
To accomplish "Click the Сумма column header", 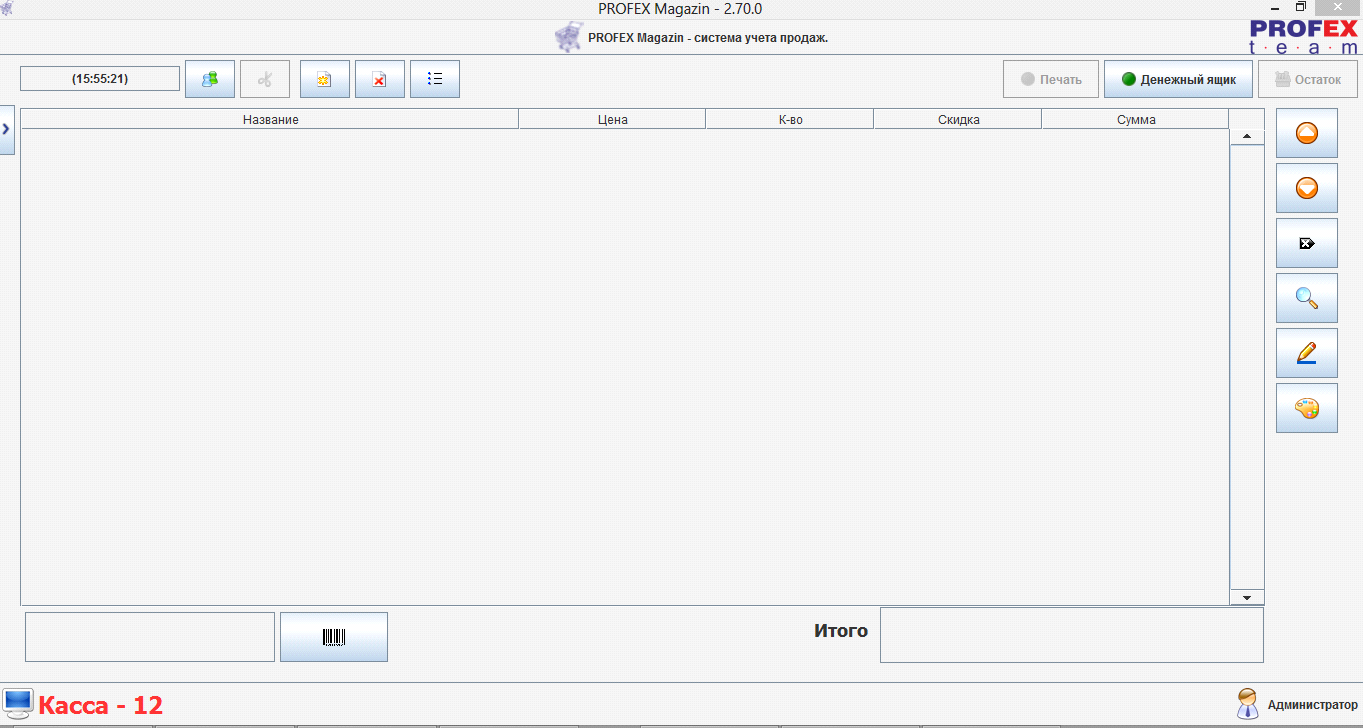I will click(x=1136, y=119).
